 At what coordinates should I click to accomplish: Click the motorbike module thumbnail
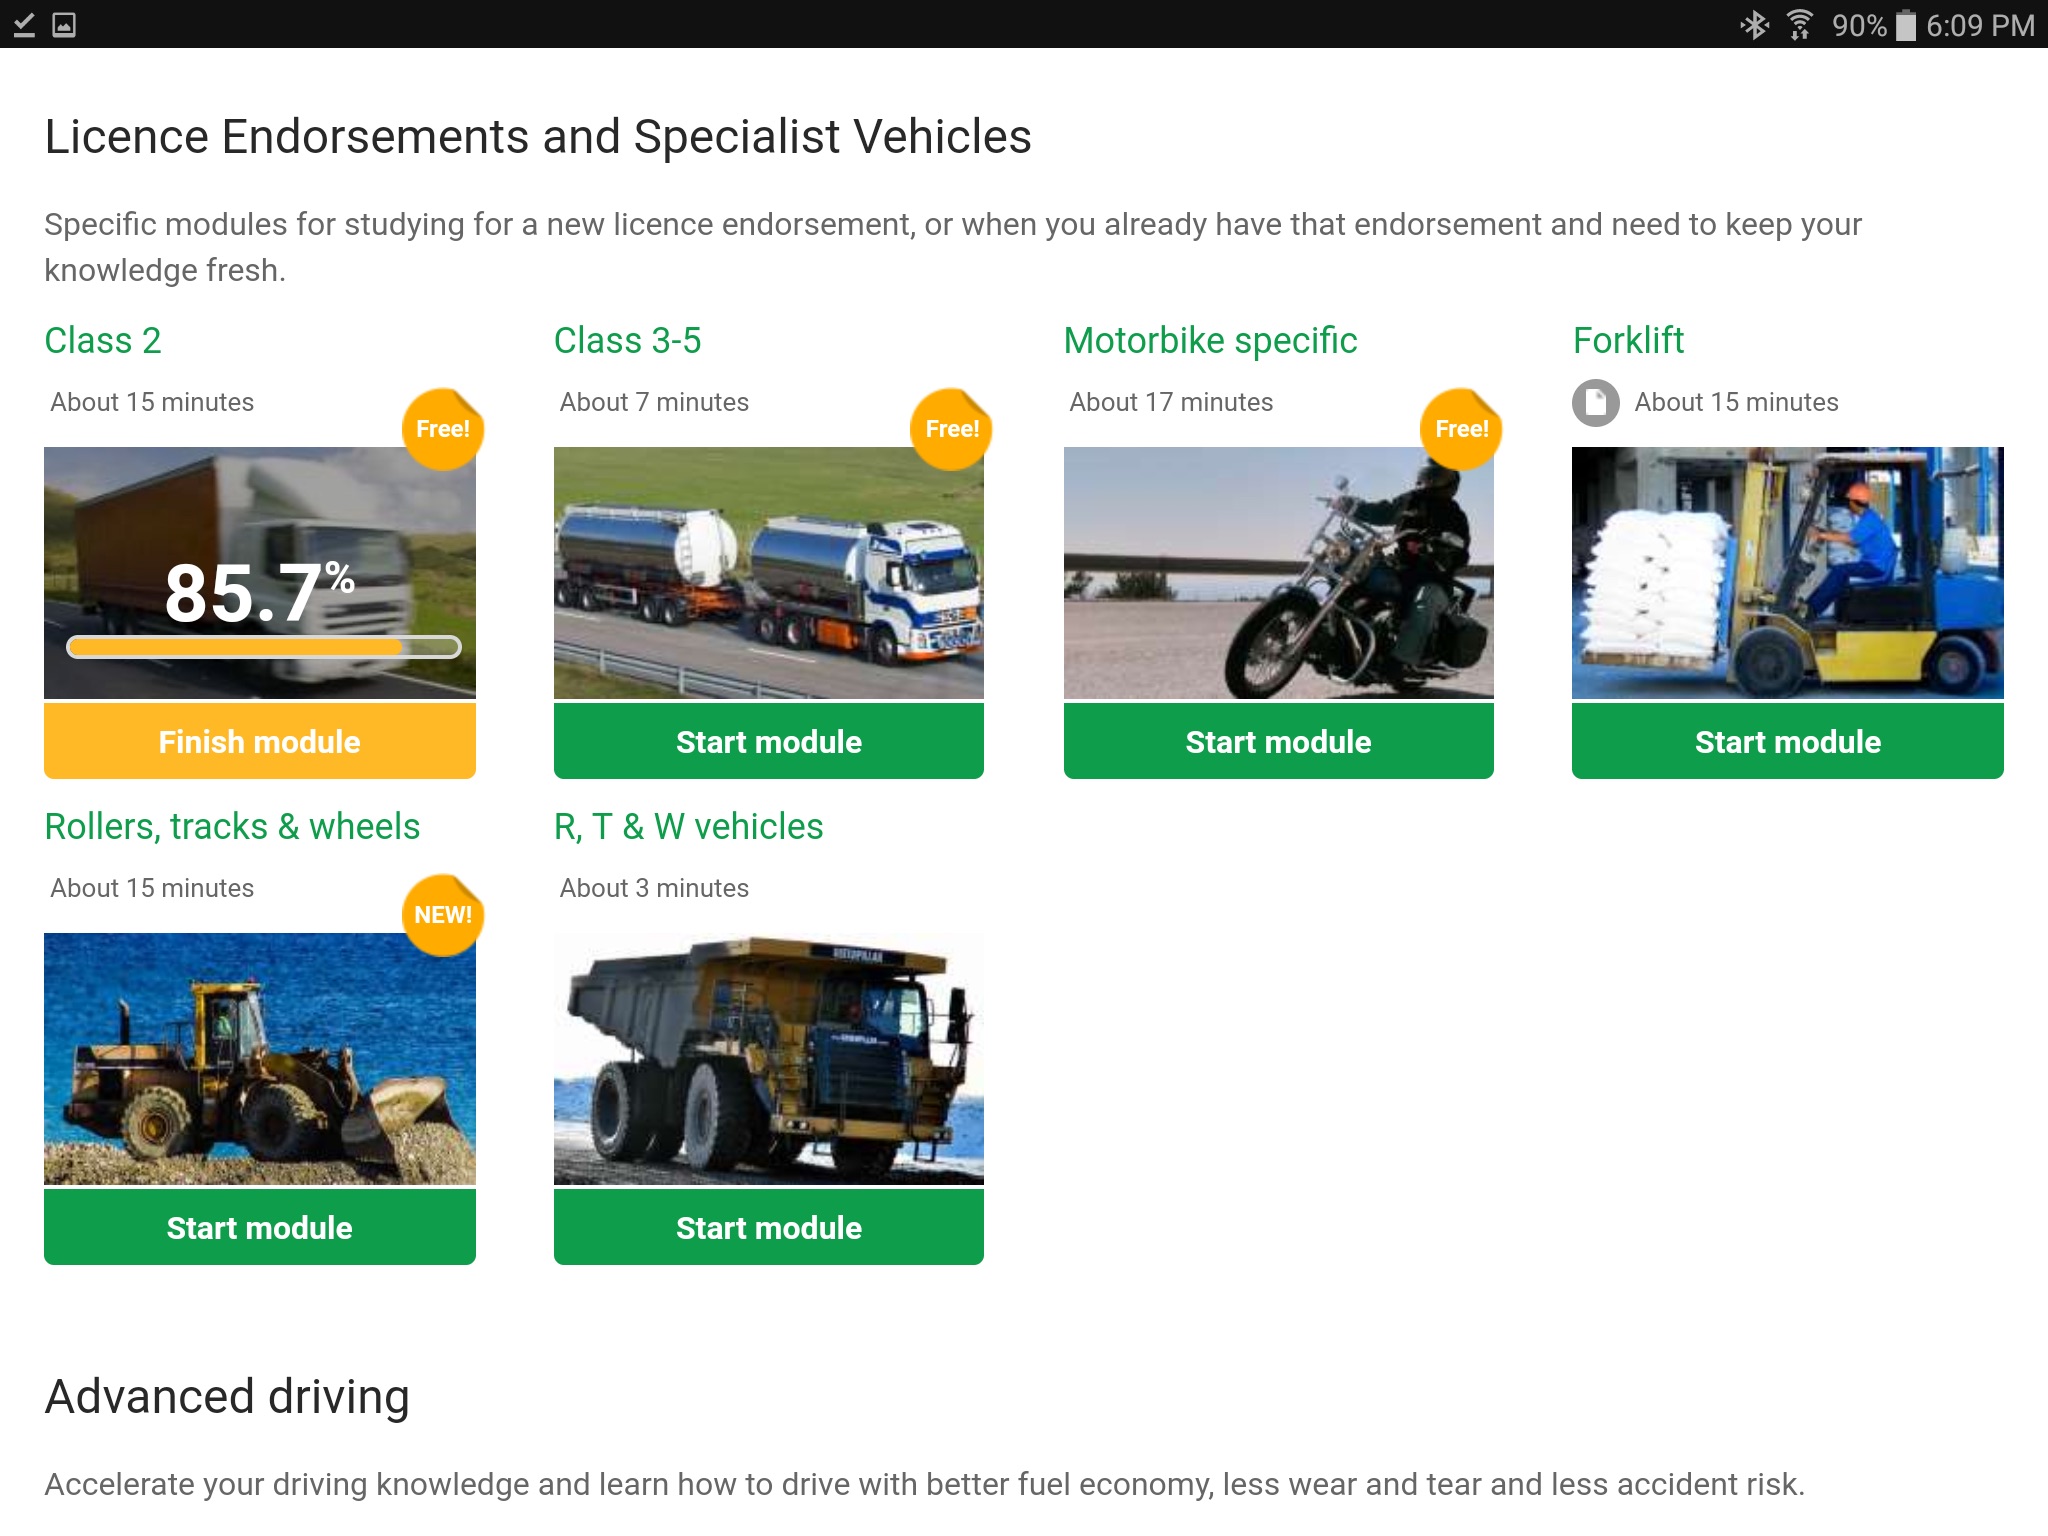click(1277, 574)
